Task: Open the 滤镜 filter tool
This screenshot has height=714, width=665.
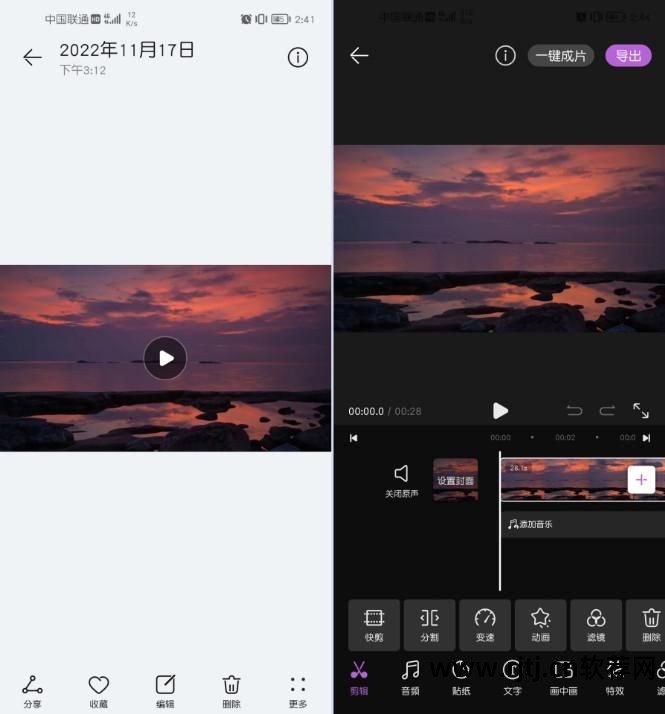Action: (596, 625)
